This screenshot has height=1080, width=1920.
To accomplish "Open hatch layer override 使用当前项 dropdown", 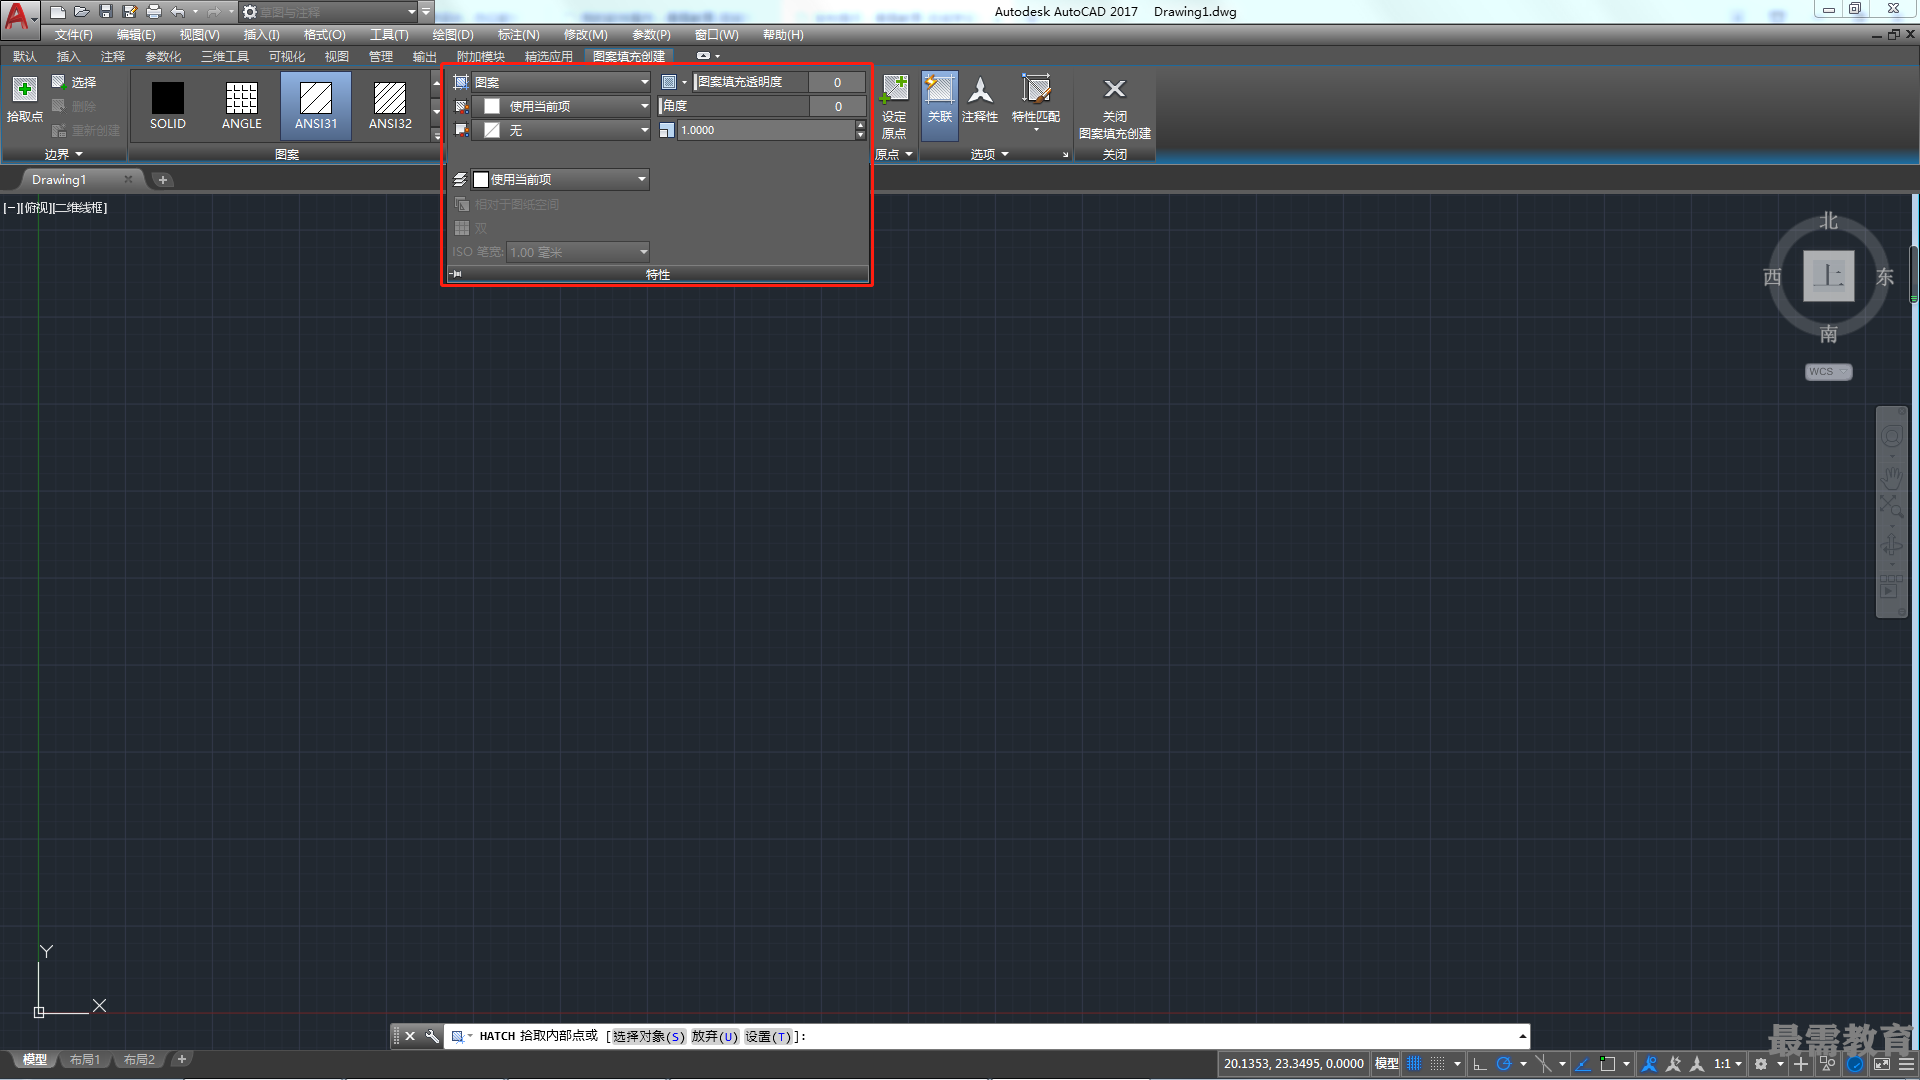I will 560,179.
